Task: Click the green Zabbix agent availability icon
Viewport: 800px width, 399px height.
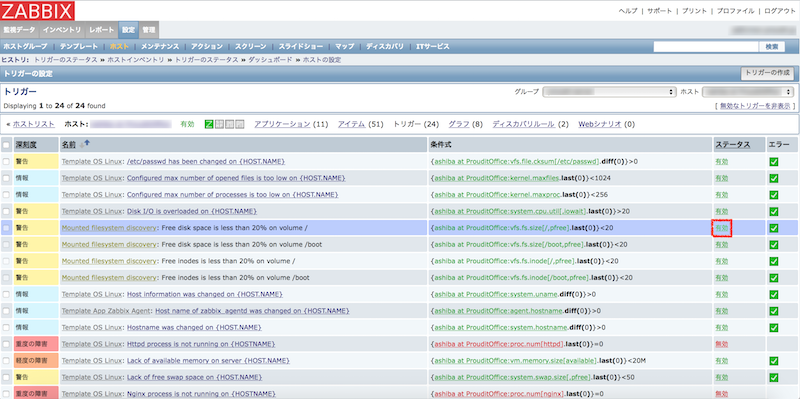Action: (x=209, y=124)
